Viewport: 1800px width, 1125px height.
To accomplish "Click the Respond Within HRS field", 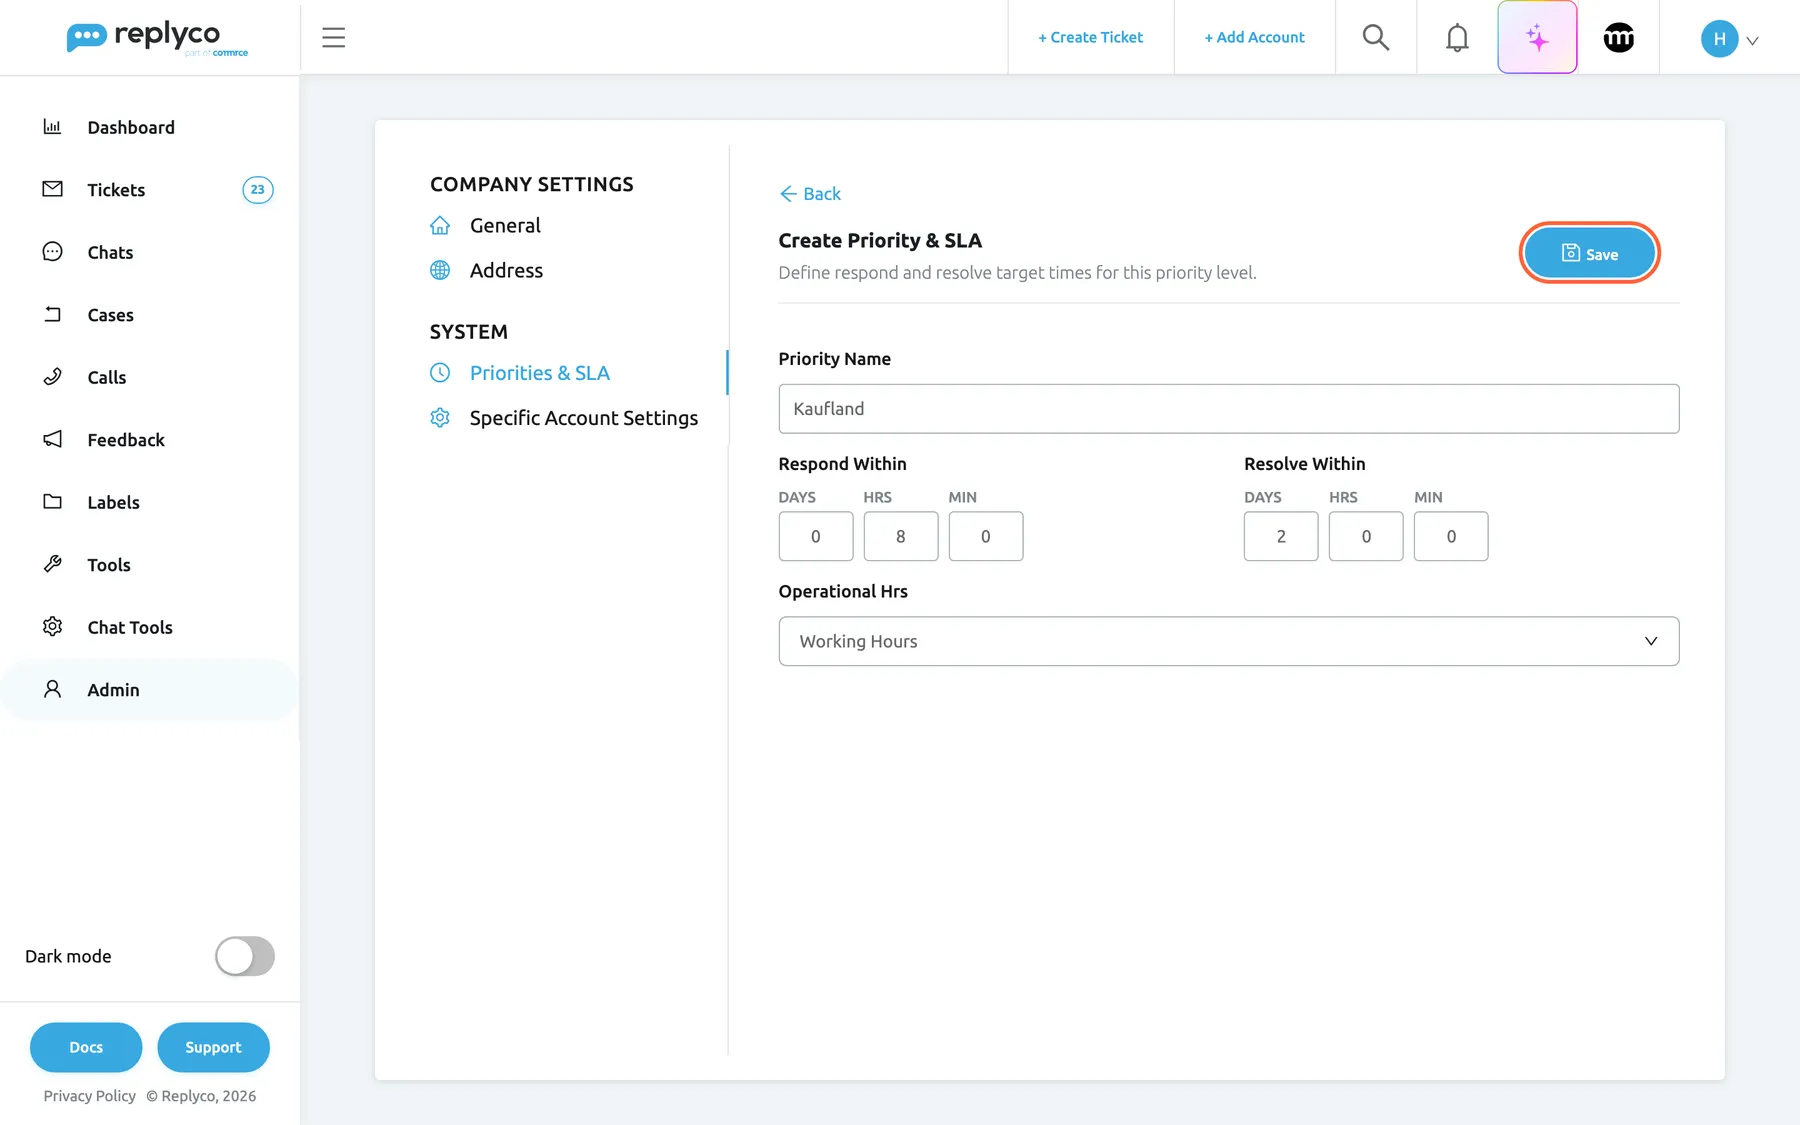I will pos(901,537).
